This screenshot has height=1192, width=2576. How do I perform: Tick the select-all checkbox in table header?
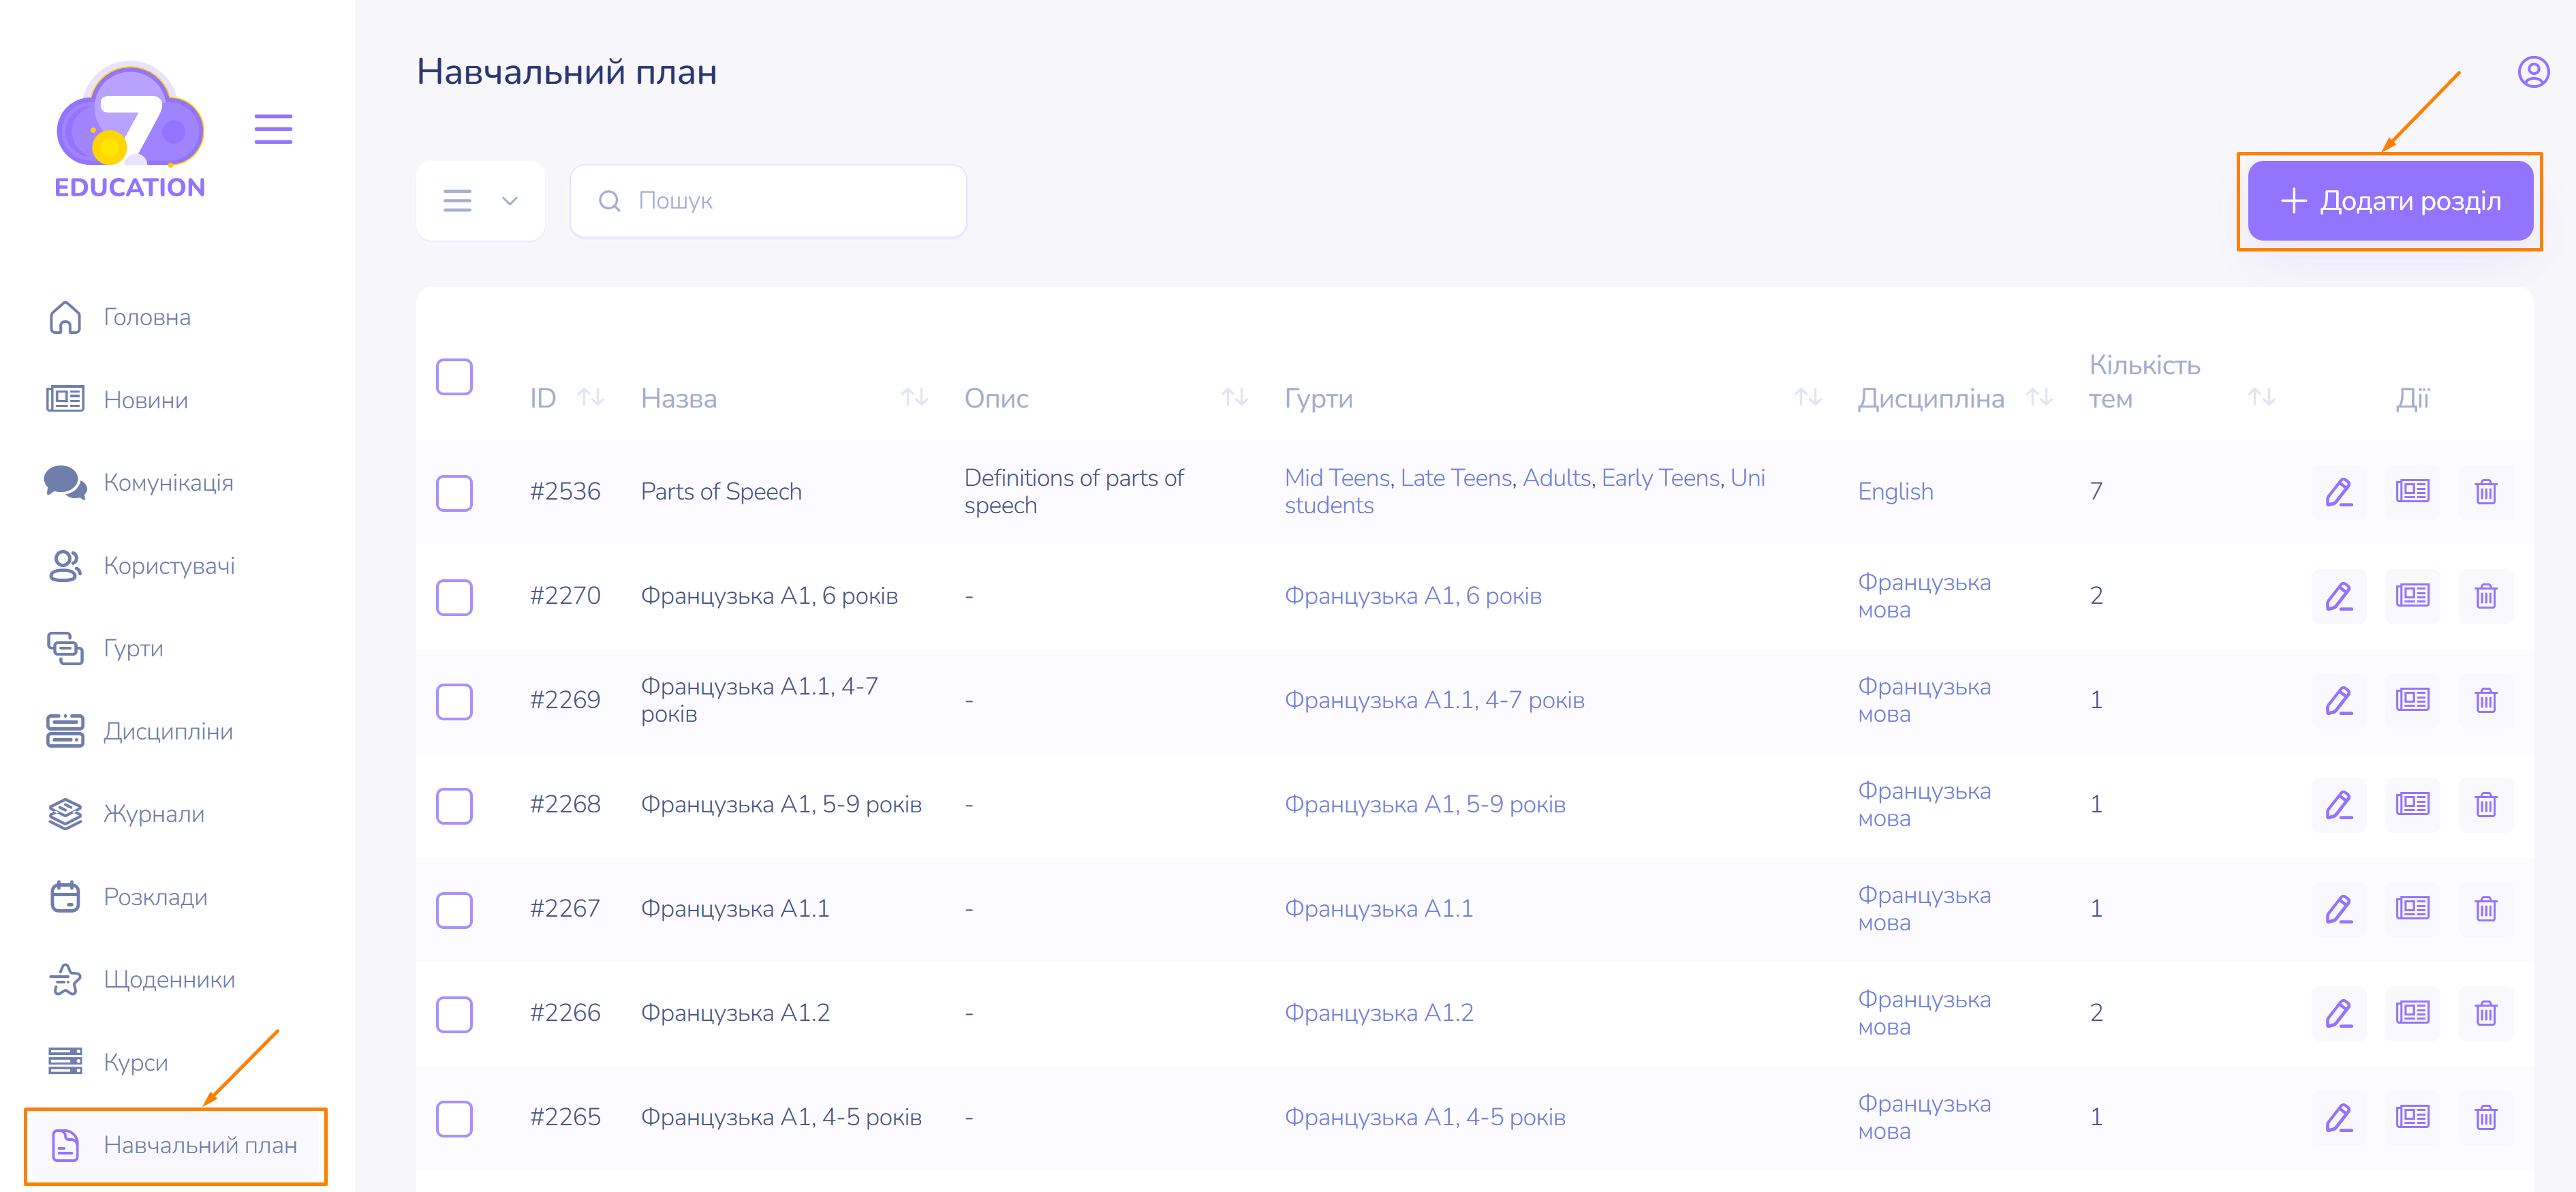454,377
